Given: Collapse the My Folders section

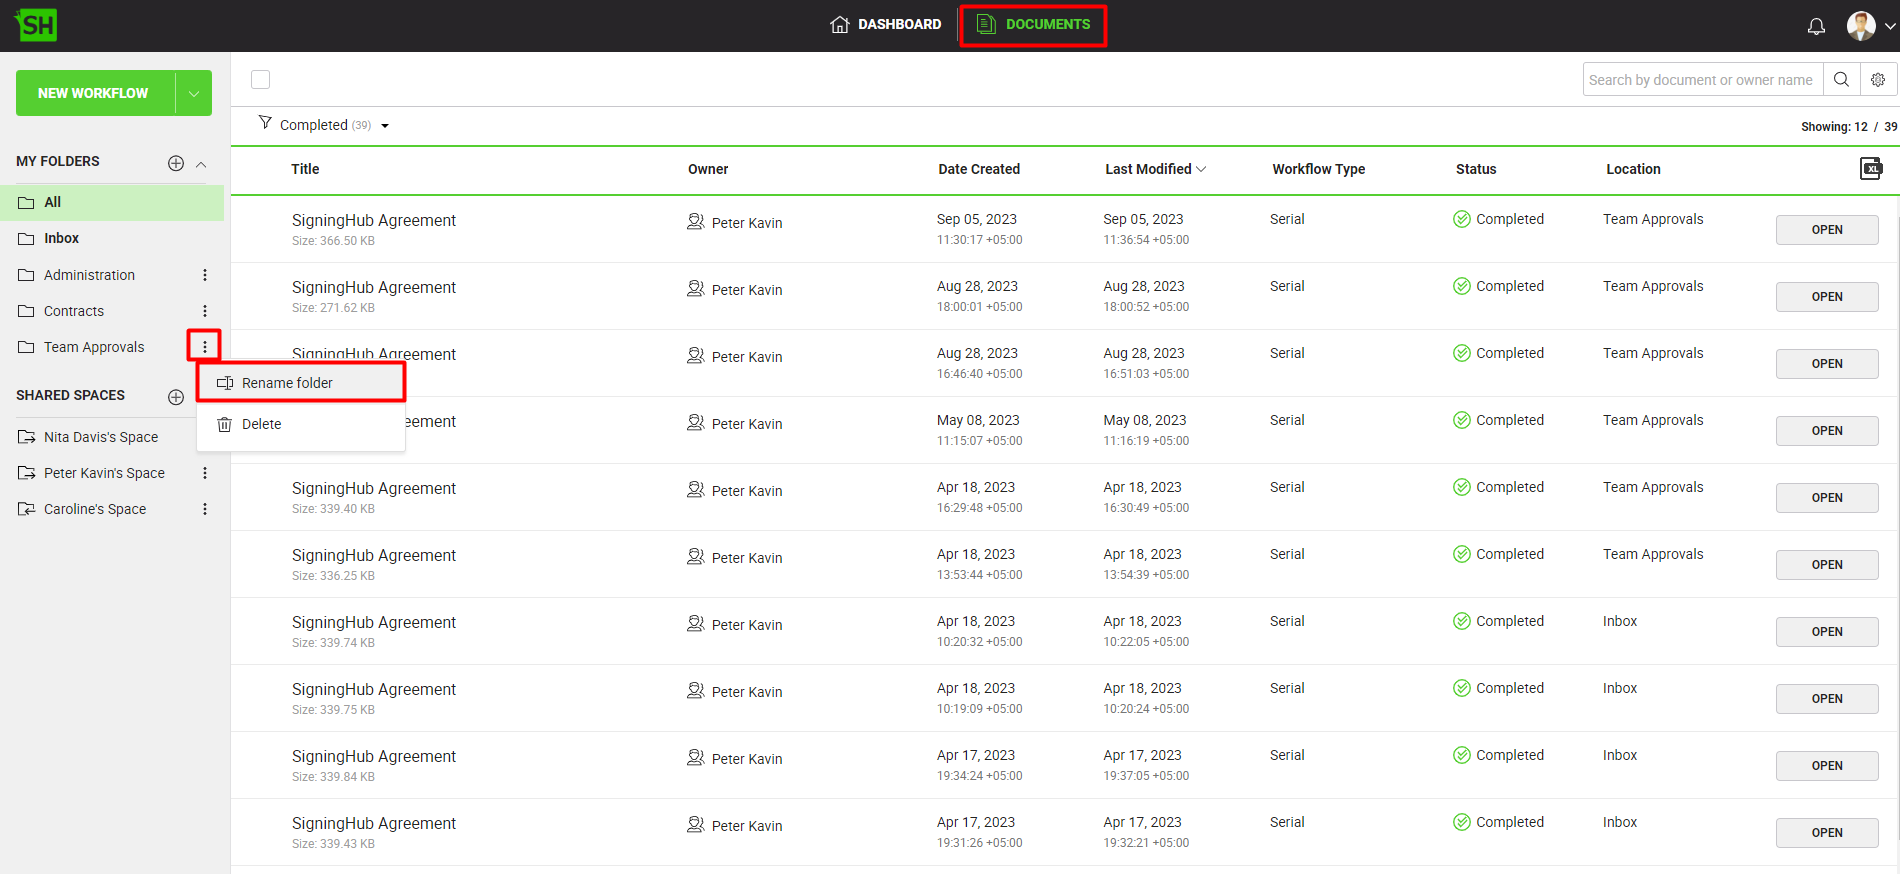Looking at the screenshot, I should tap(201, 164).
